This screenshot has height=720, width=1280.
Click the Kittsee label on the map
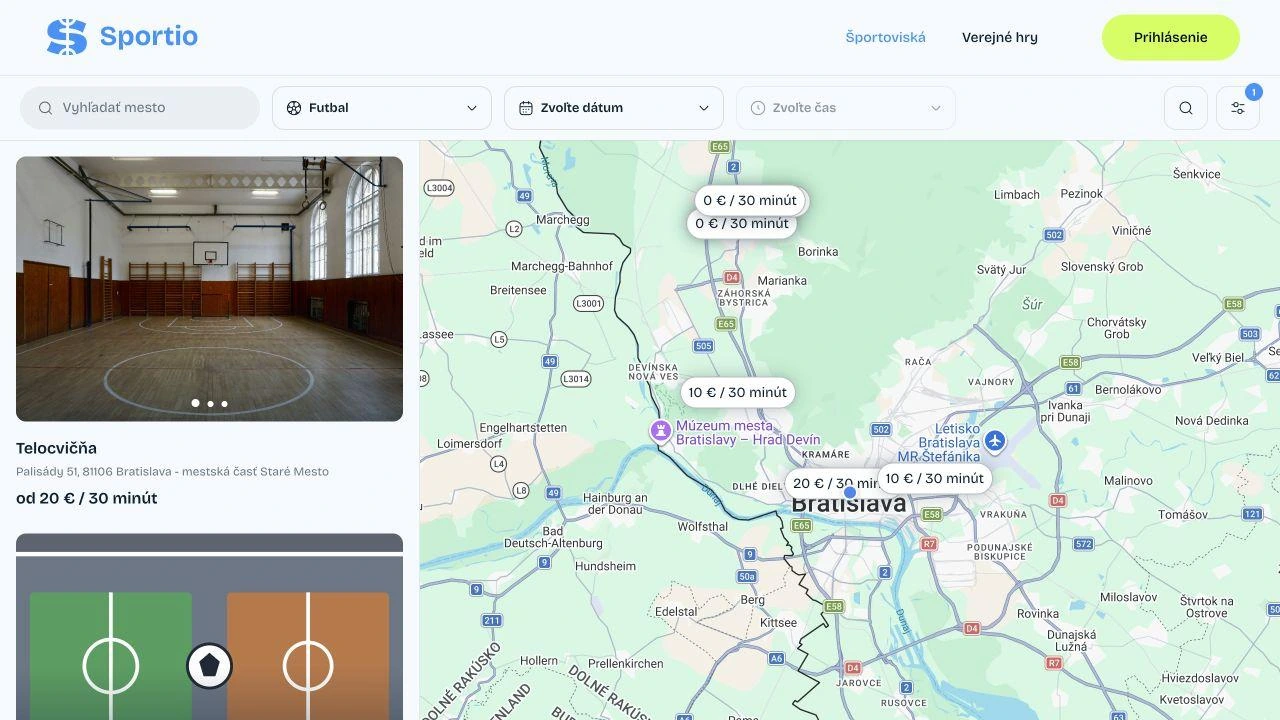coord(779,623)
